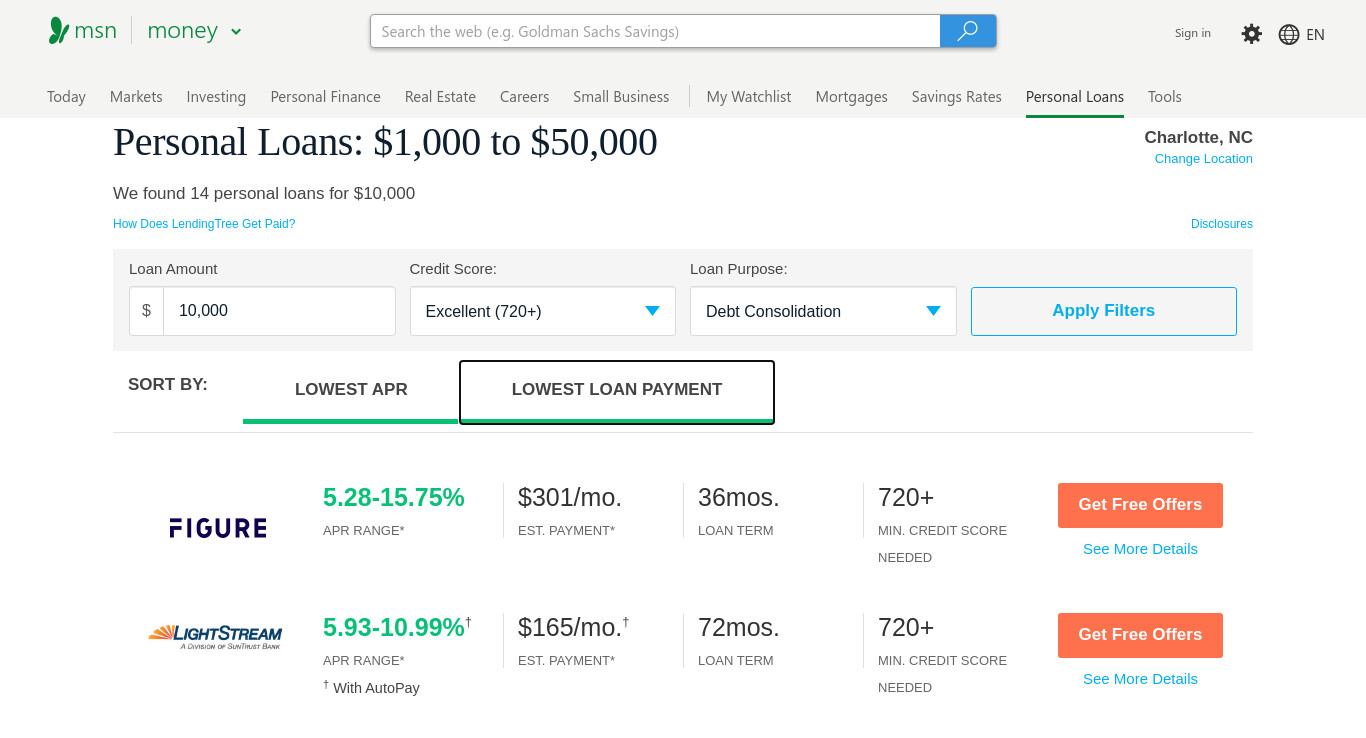This screenshot has height=738, width=1366.
Task: Sort by Lowest Loan Payment
Action: 617,390
